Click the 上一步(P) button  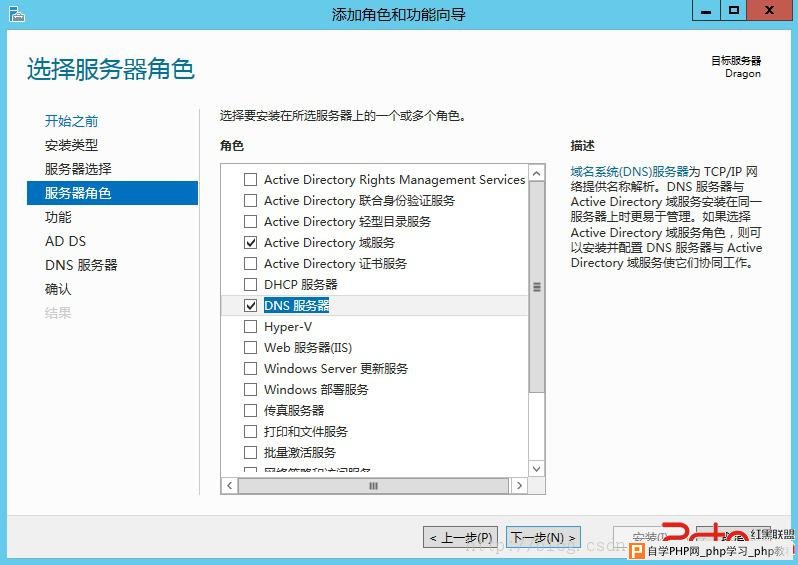point(461,538)
